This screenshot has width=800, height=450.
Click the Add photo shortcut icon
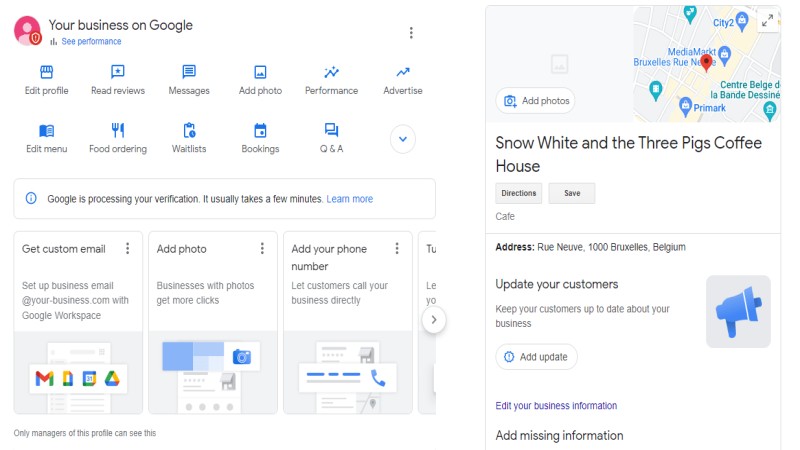(260, 72)
